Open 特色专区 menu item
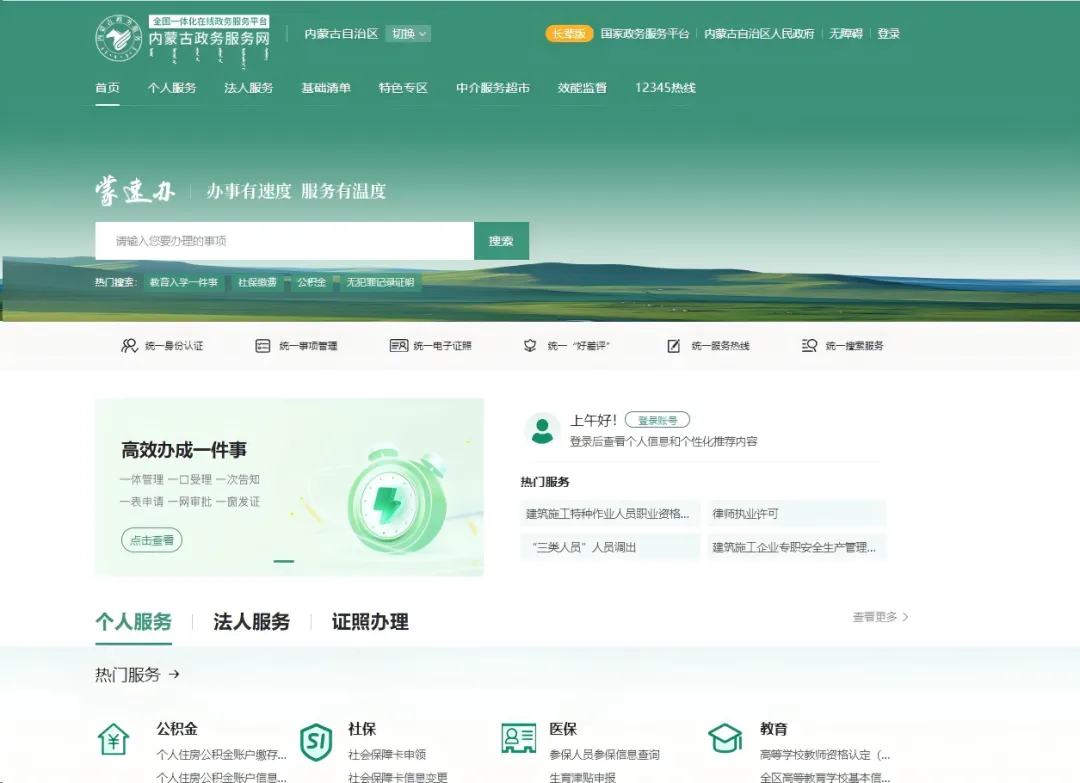1080x783 pixels. pyautogui.click(x=404, y=88)
